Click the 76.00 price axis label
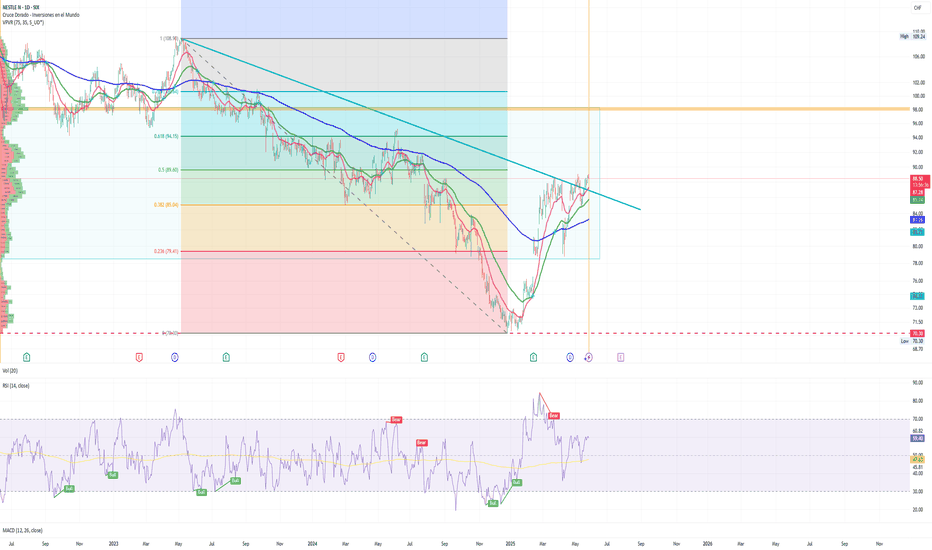This screenshot has width=932, height=550. tap(918, 281)
